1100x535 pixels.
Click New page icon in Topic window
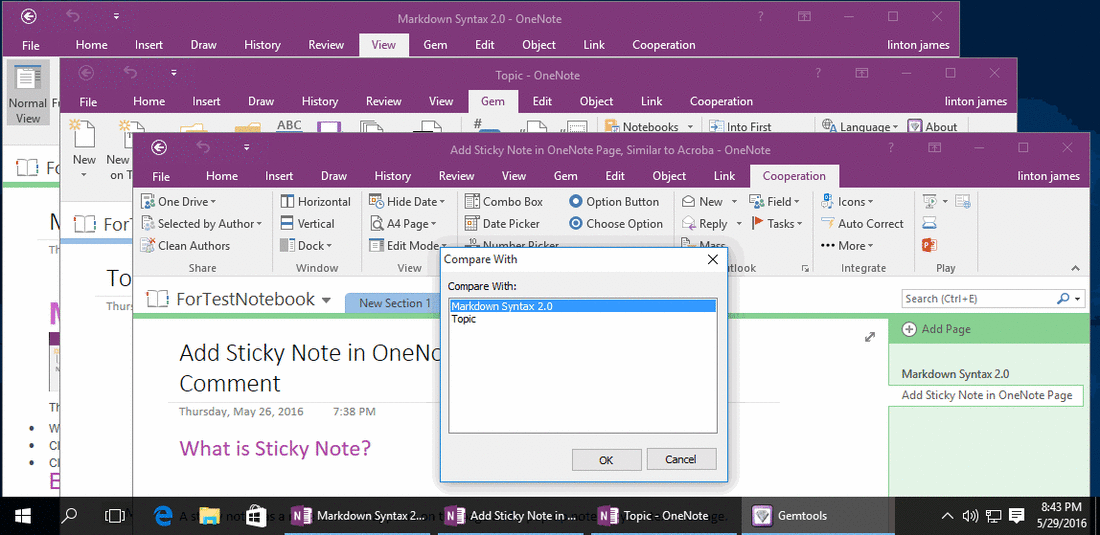[x=83, y=133]
